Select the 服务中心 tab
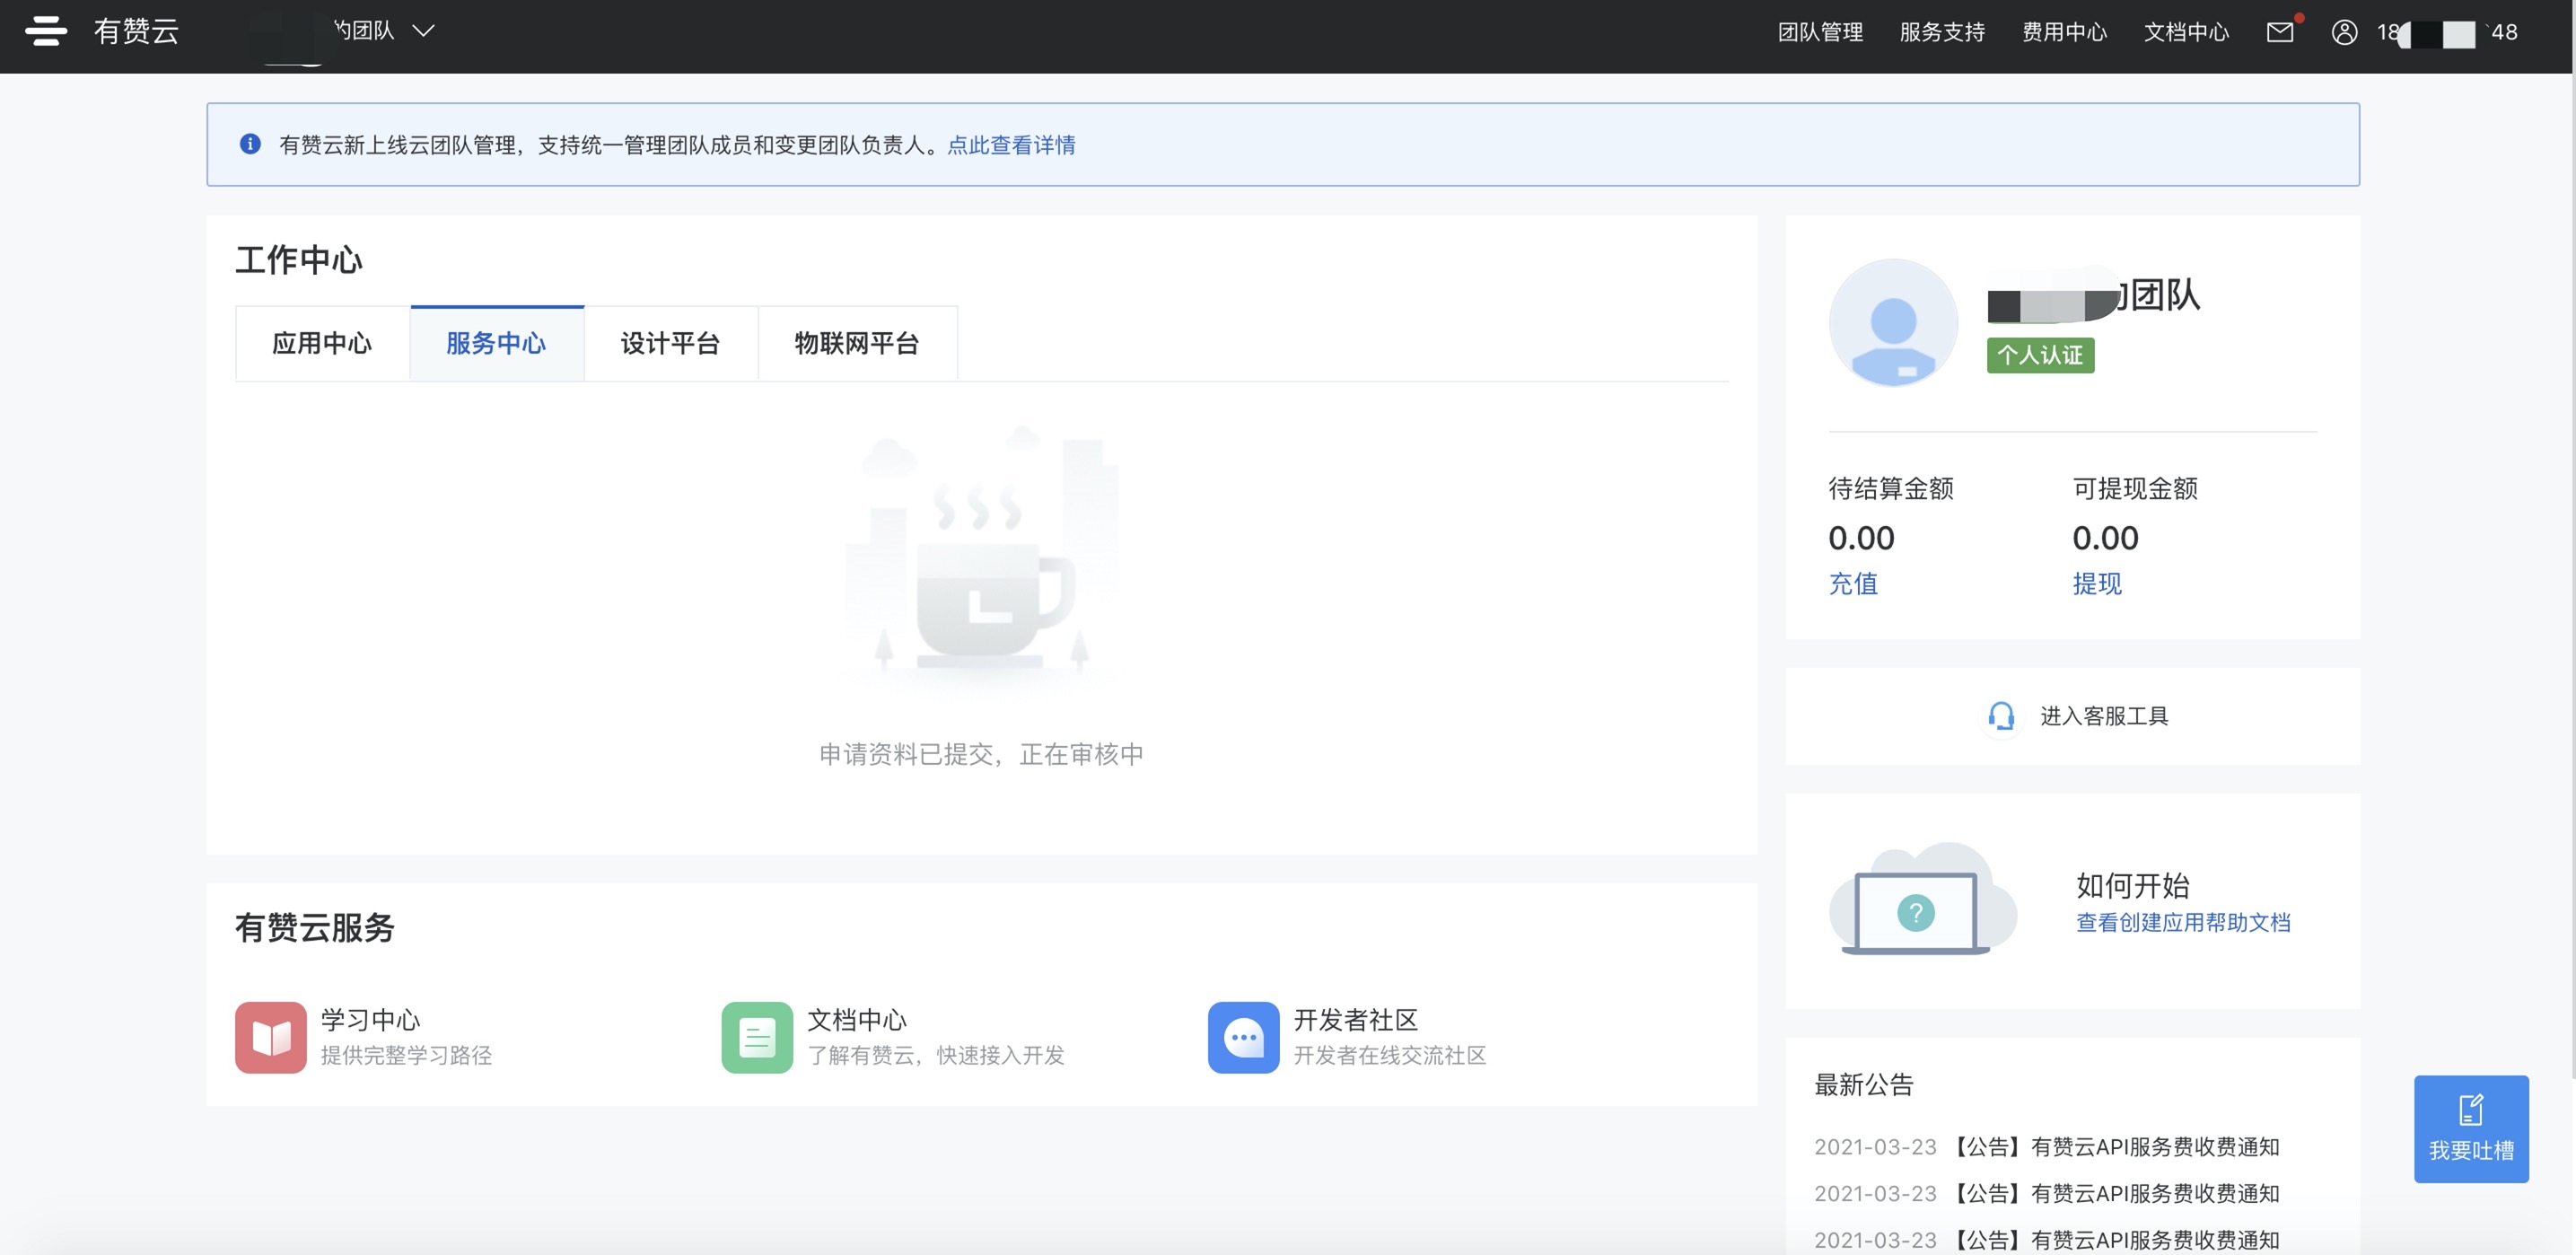2576x1255 pixels. [496, 343]
